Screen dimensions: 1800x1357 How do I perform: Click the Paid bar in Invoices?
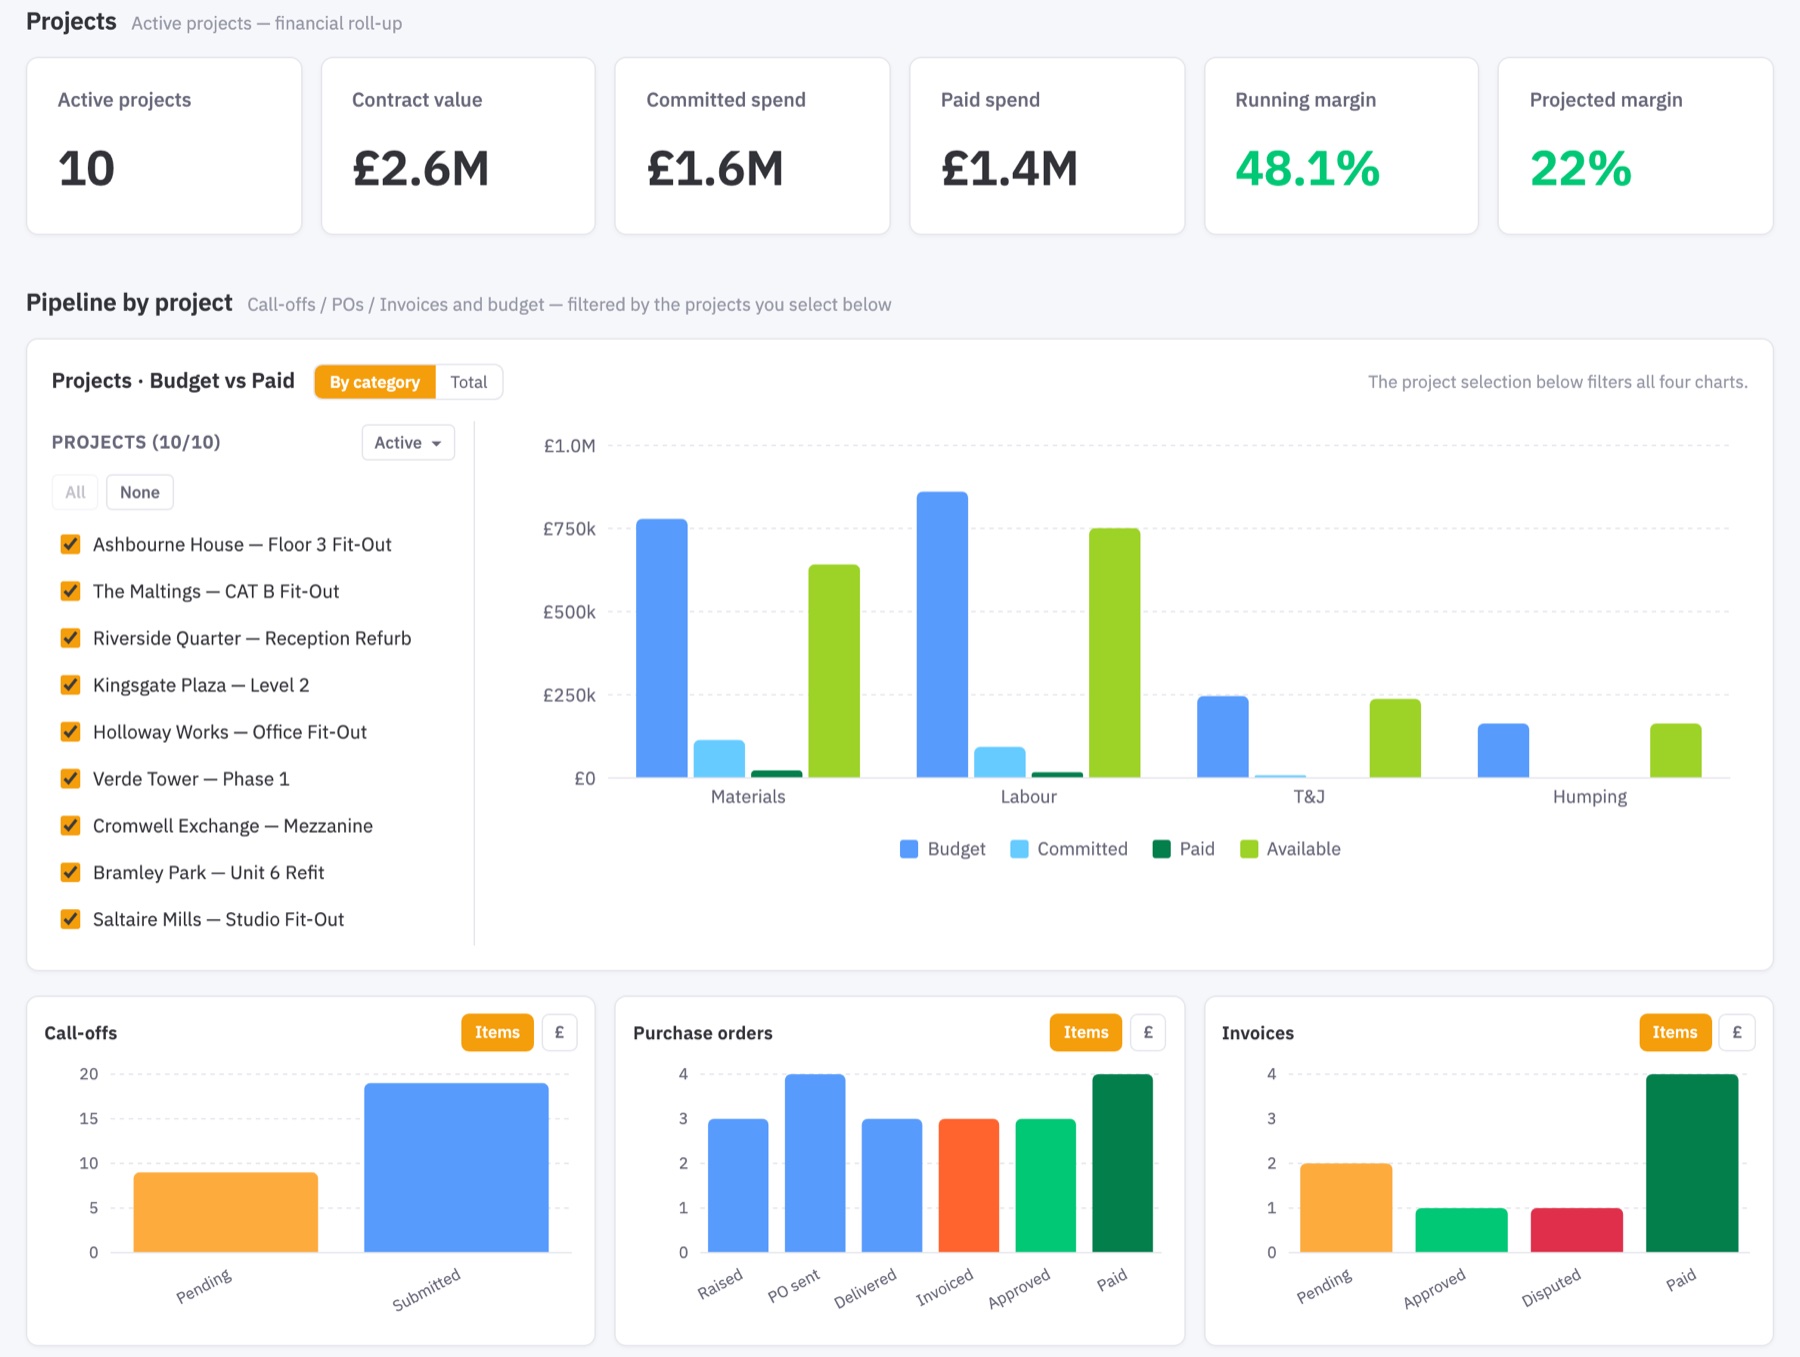point(1692,1163)
